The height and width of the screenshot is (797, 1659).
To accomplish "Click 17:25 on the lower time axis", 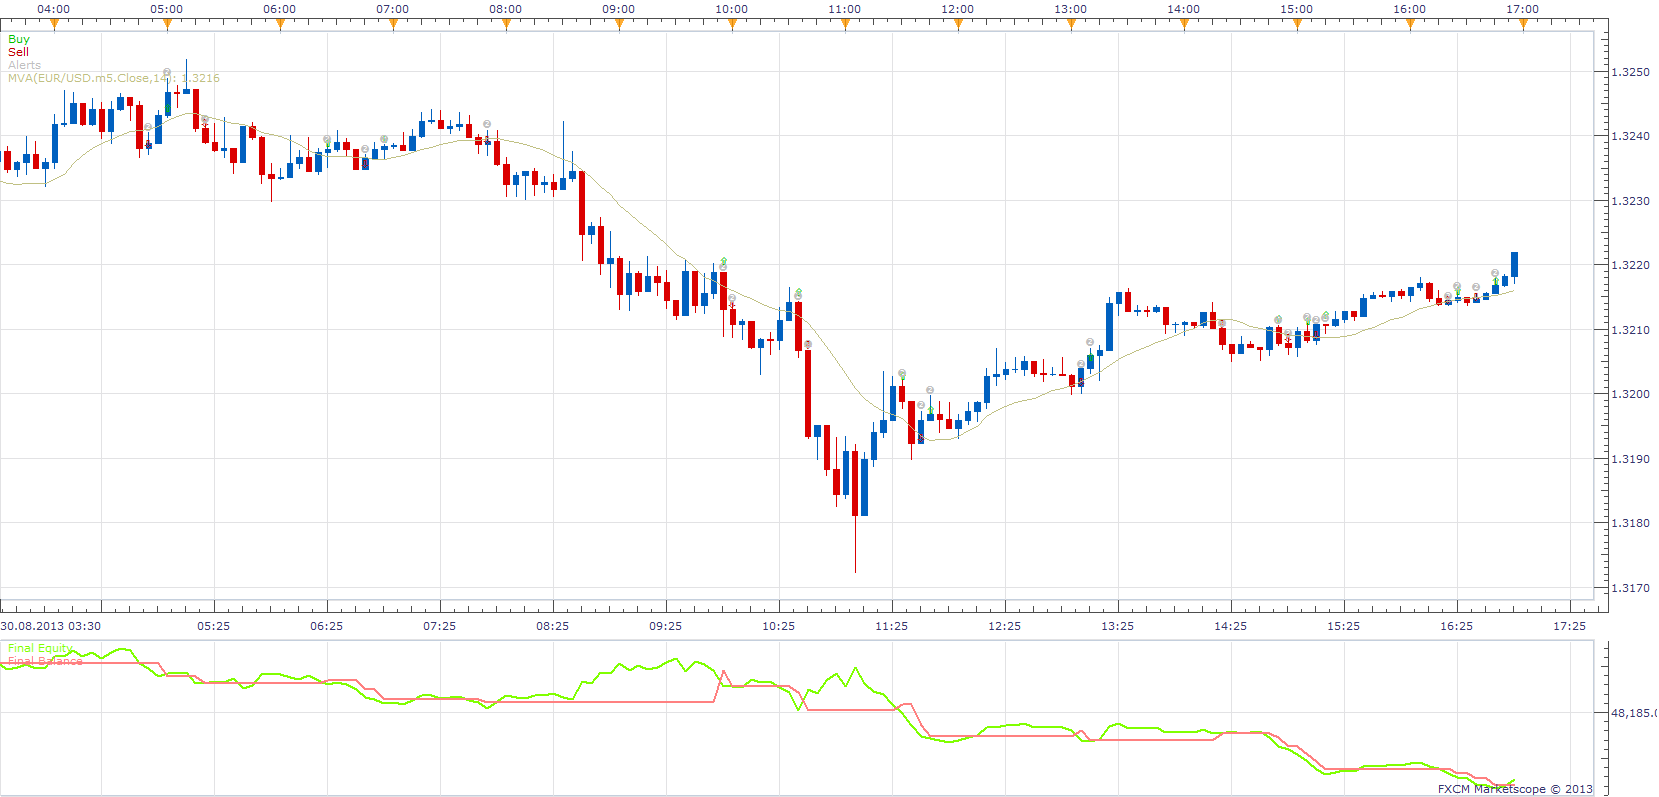I will click(1569, 626).
